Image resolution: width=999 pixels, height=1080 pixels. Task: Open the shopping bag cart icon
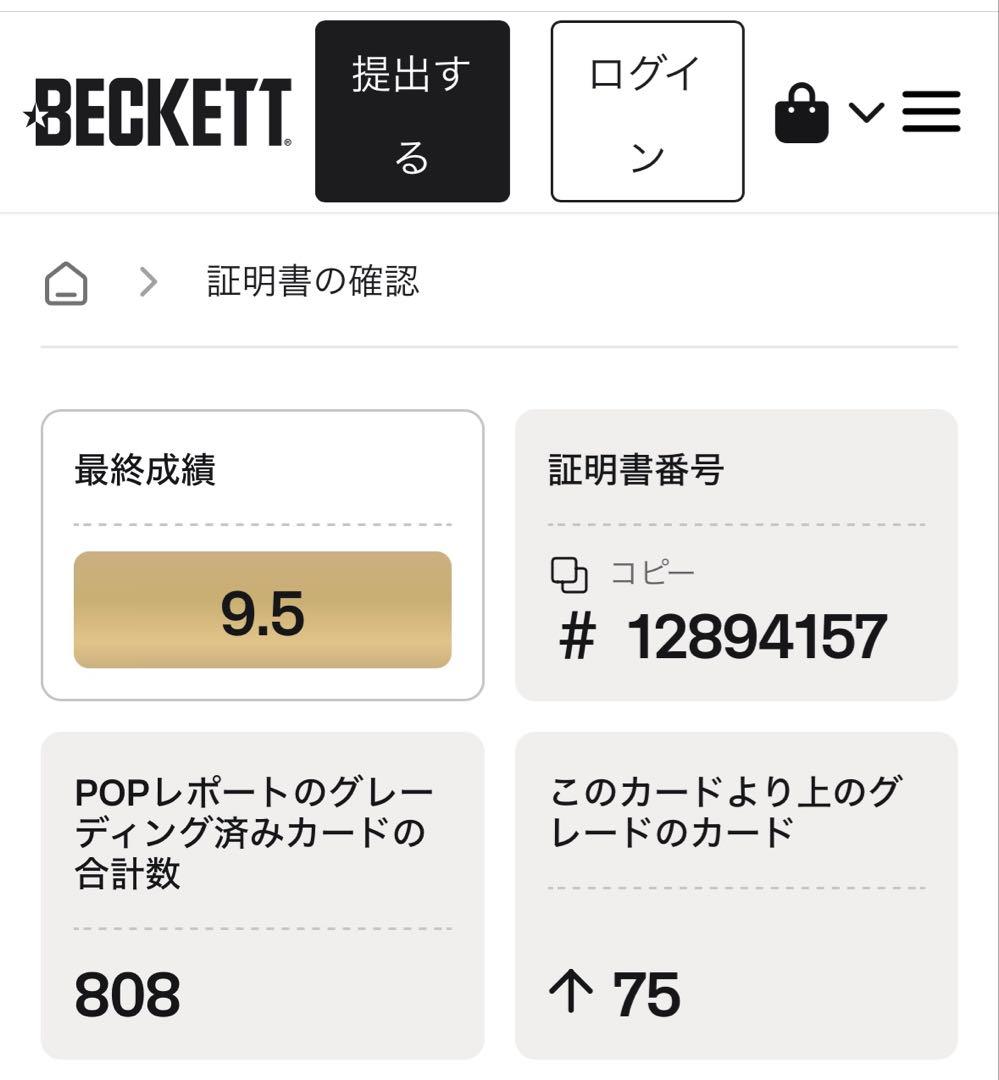click(801, 113)
